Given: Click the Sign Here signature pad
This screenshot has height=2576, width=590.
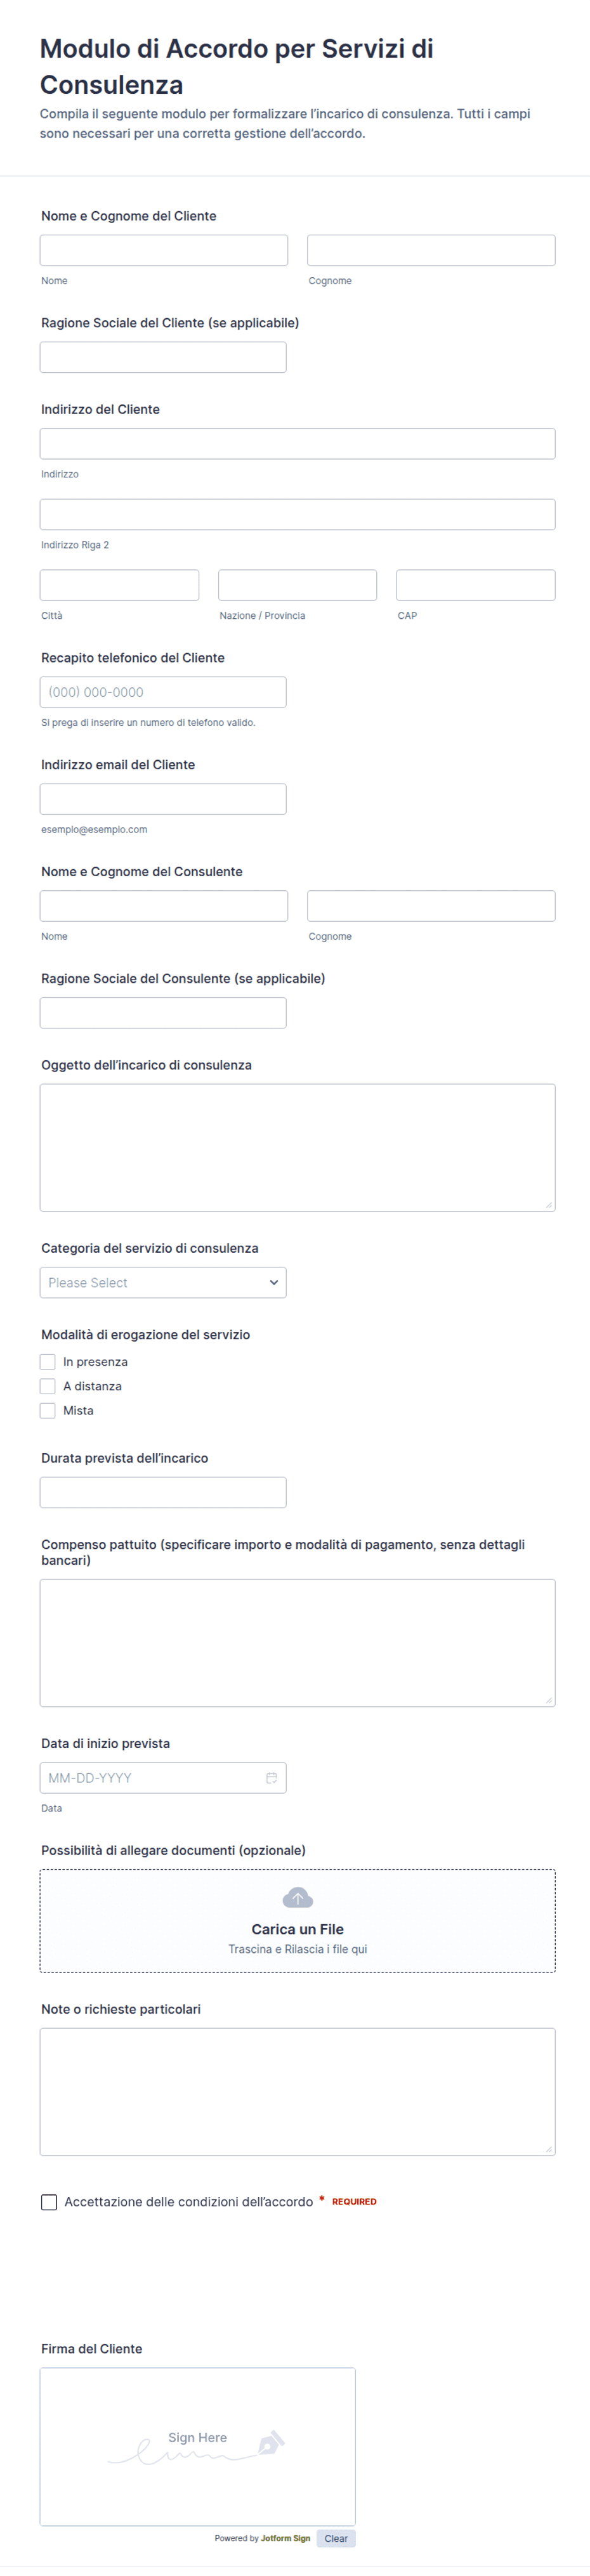Looking at the screenshot, I should [198, 2446].
